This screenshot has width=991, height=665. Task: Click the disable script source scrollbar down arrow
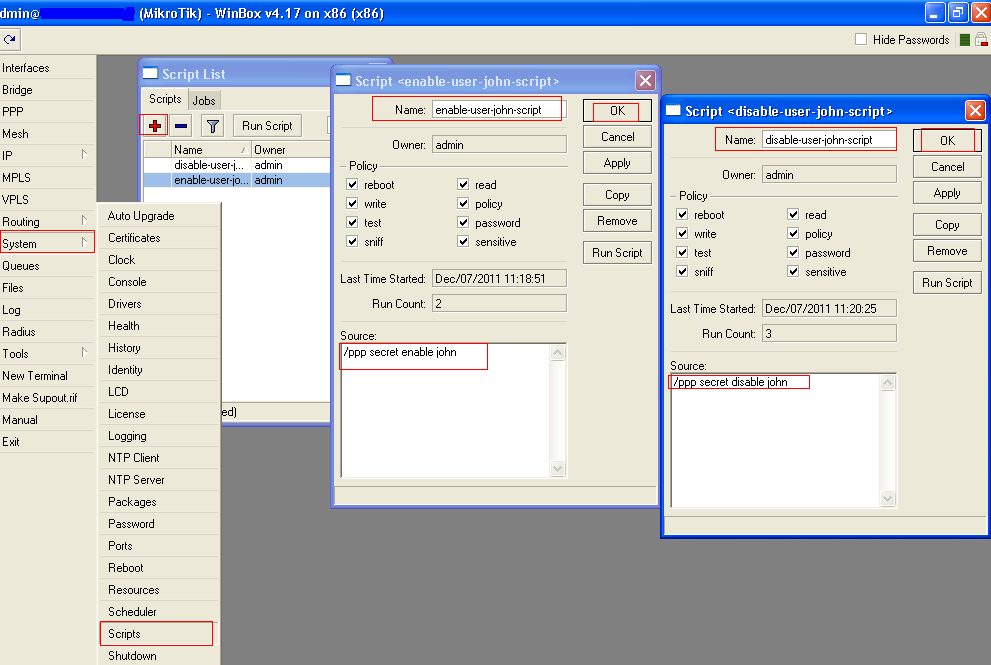(x=887, y=499)
